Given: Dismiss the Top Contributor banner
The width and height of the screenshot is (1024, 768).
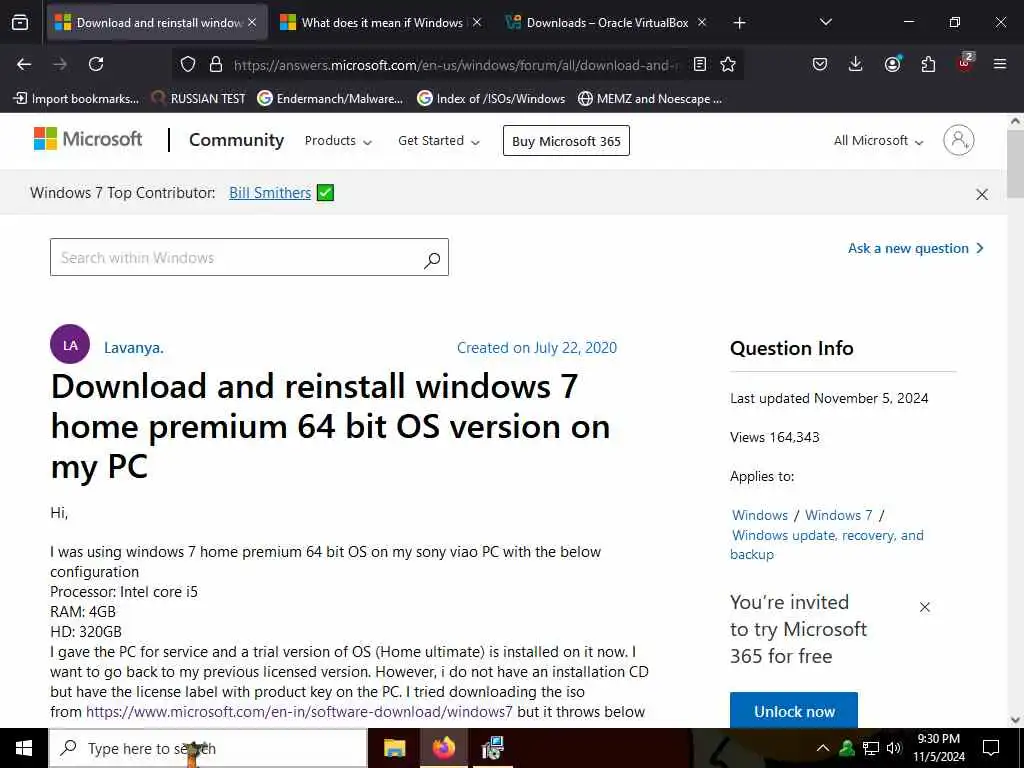Looking at the screenshot, I should coord(982,195).
